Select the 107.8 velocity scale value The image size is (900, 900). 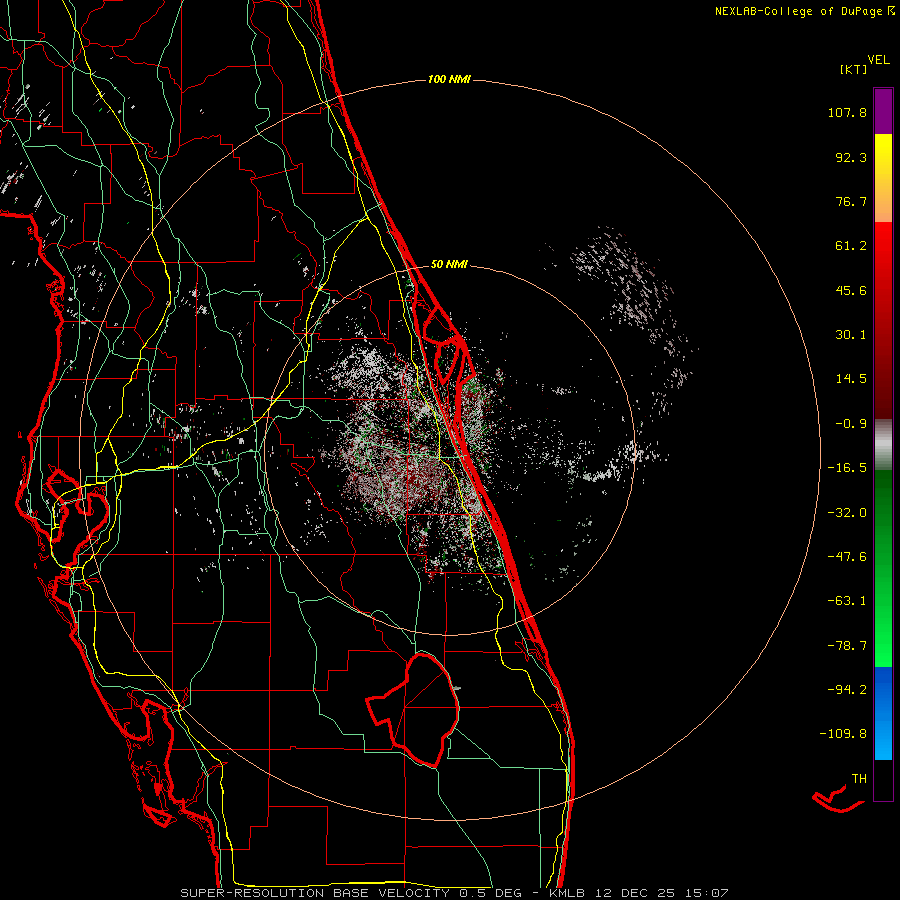[x=847, y=112]
